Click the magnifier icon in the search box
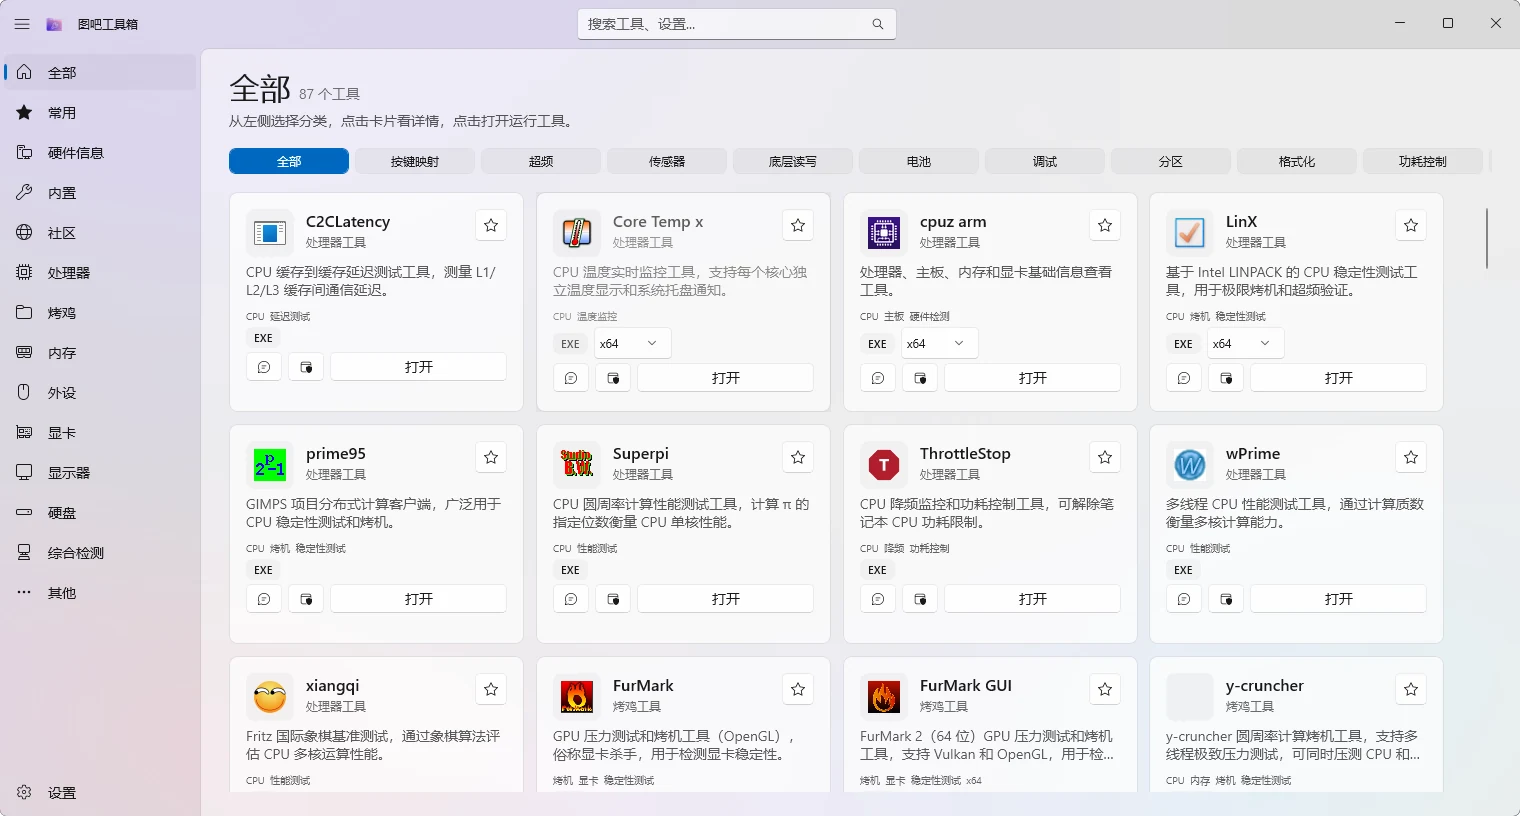1520x816 pixels. pyautogui.click(x=878, y=24)
